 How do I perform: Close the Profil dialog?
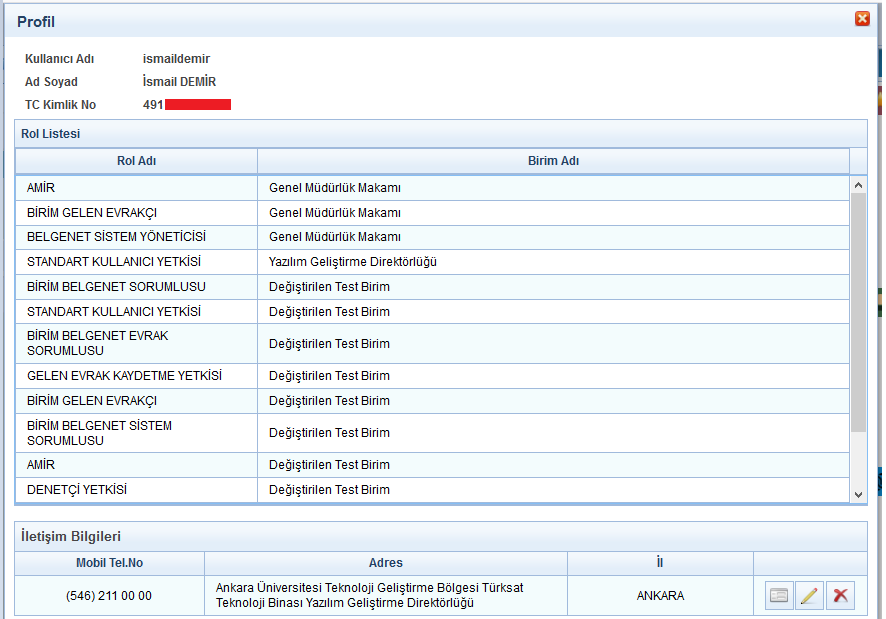click(861, 18)
